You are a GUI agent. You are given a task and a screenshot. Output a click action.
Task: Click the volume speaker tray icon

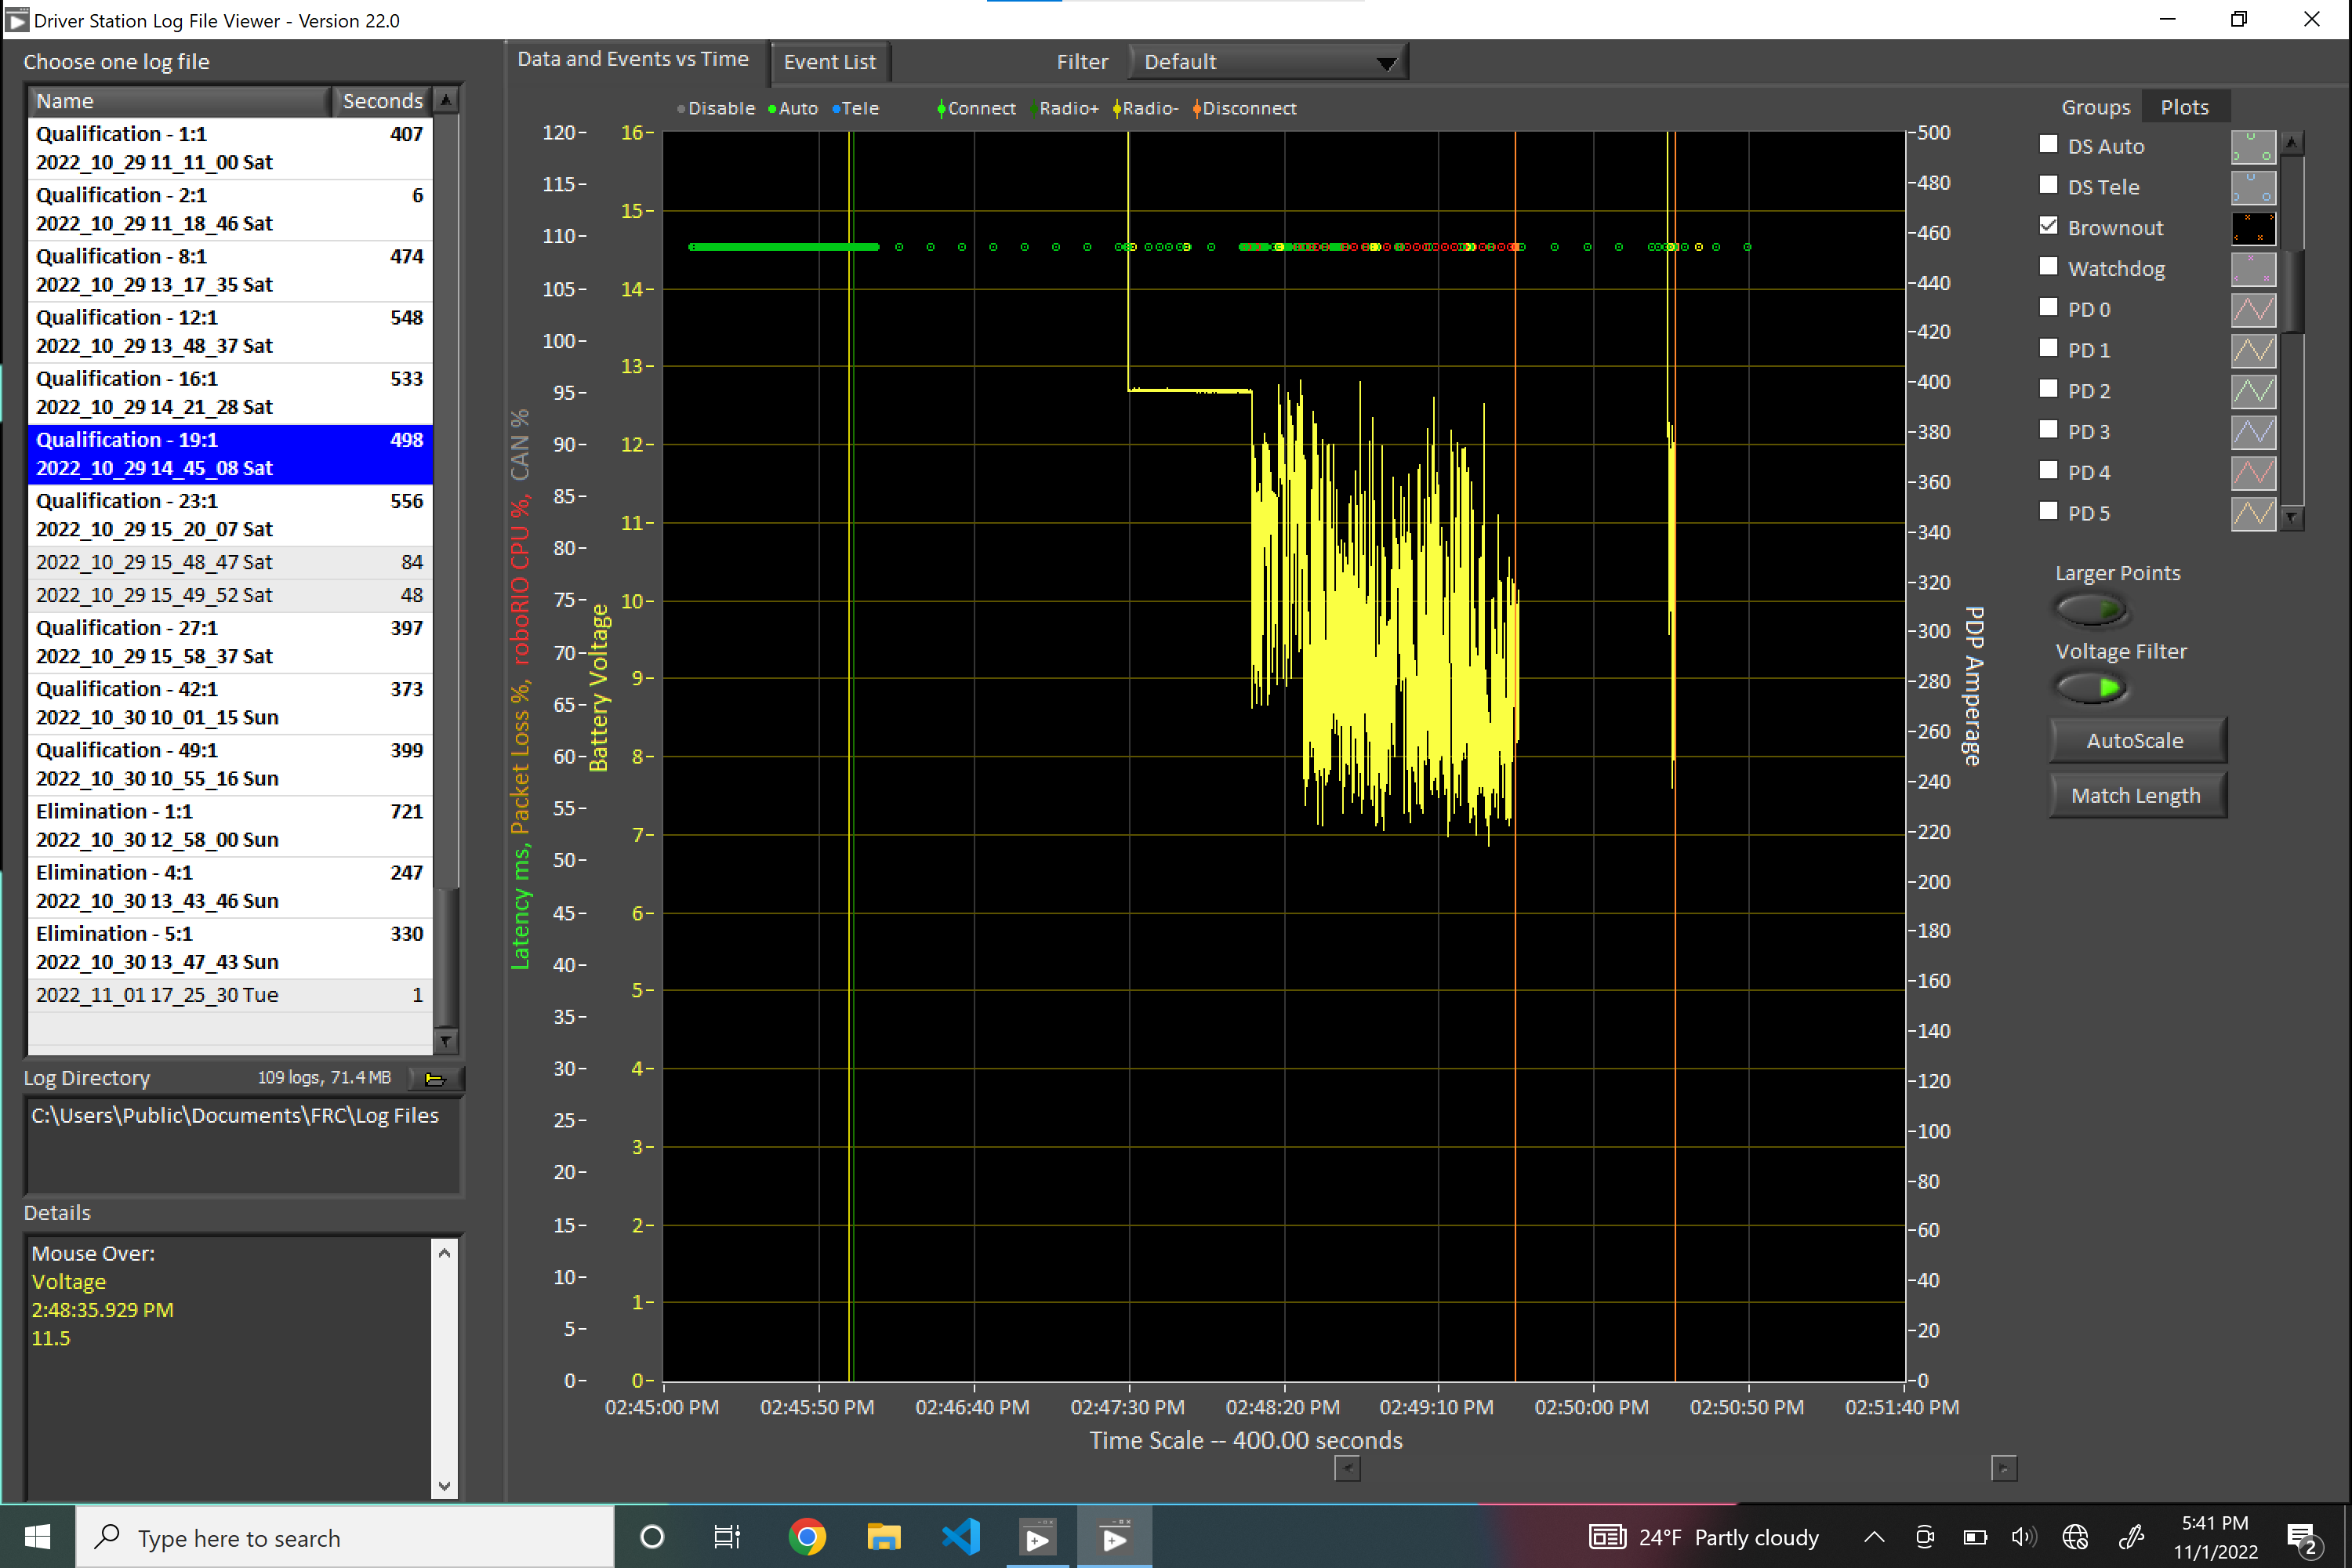click(x=2024, y=1538)
